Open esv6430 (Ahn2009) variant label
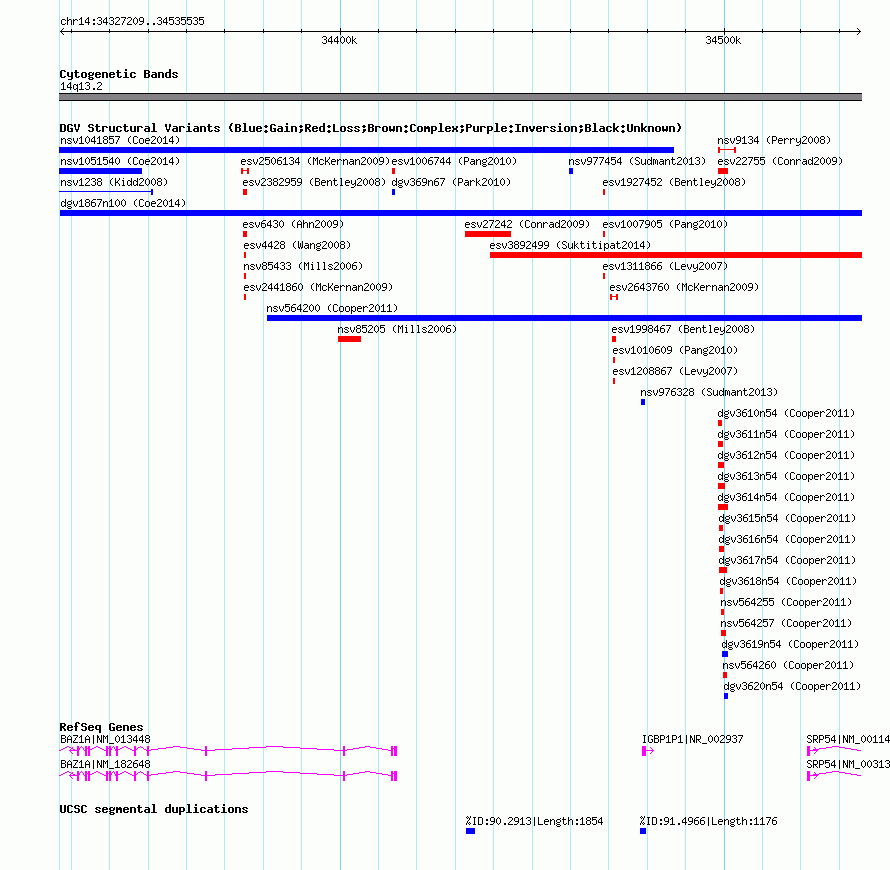Viewport: 890px width, 870px height. [x=293, y=224]
